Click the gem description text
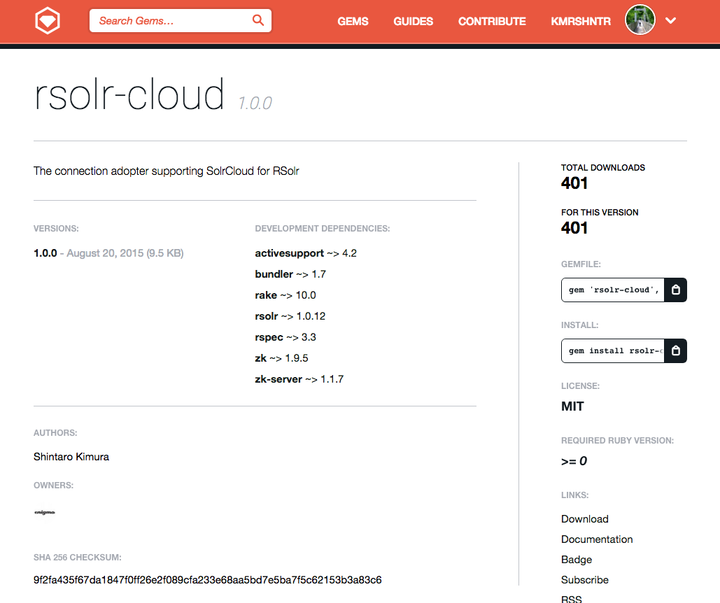Image resolution: width=720 pixels, height=603 pixels. (166, 171)
